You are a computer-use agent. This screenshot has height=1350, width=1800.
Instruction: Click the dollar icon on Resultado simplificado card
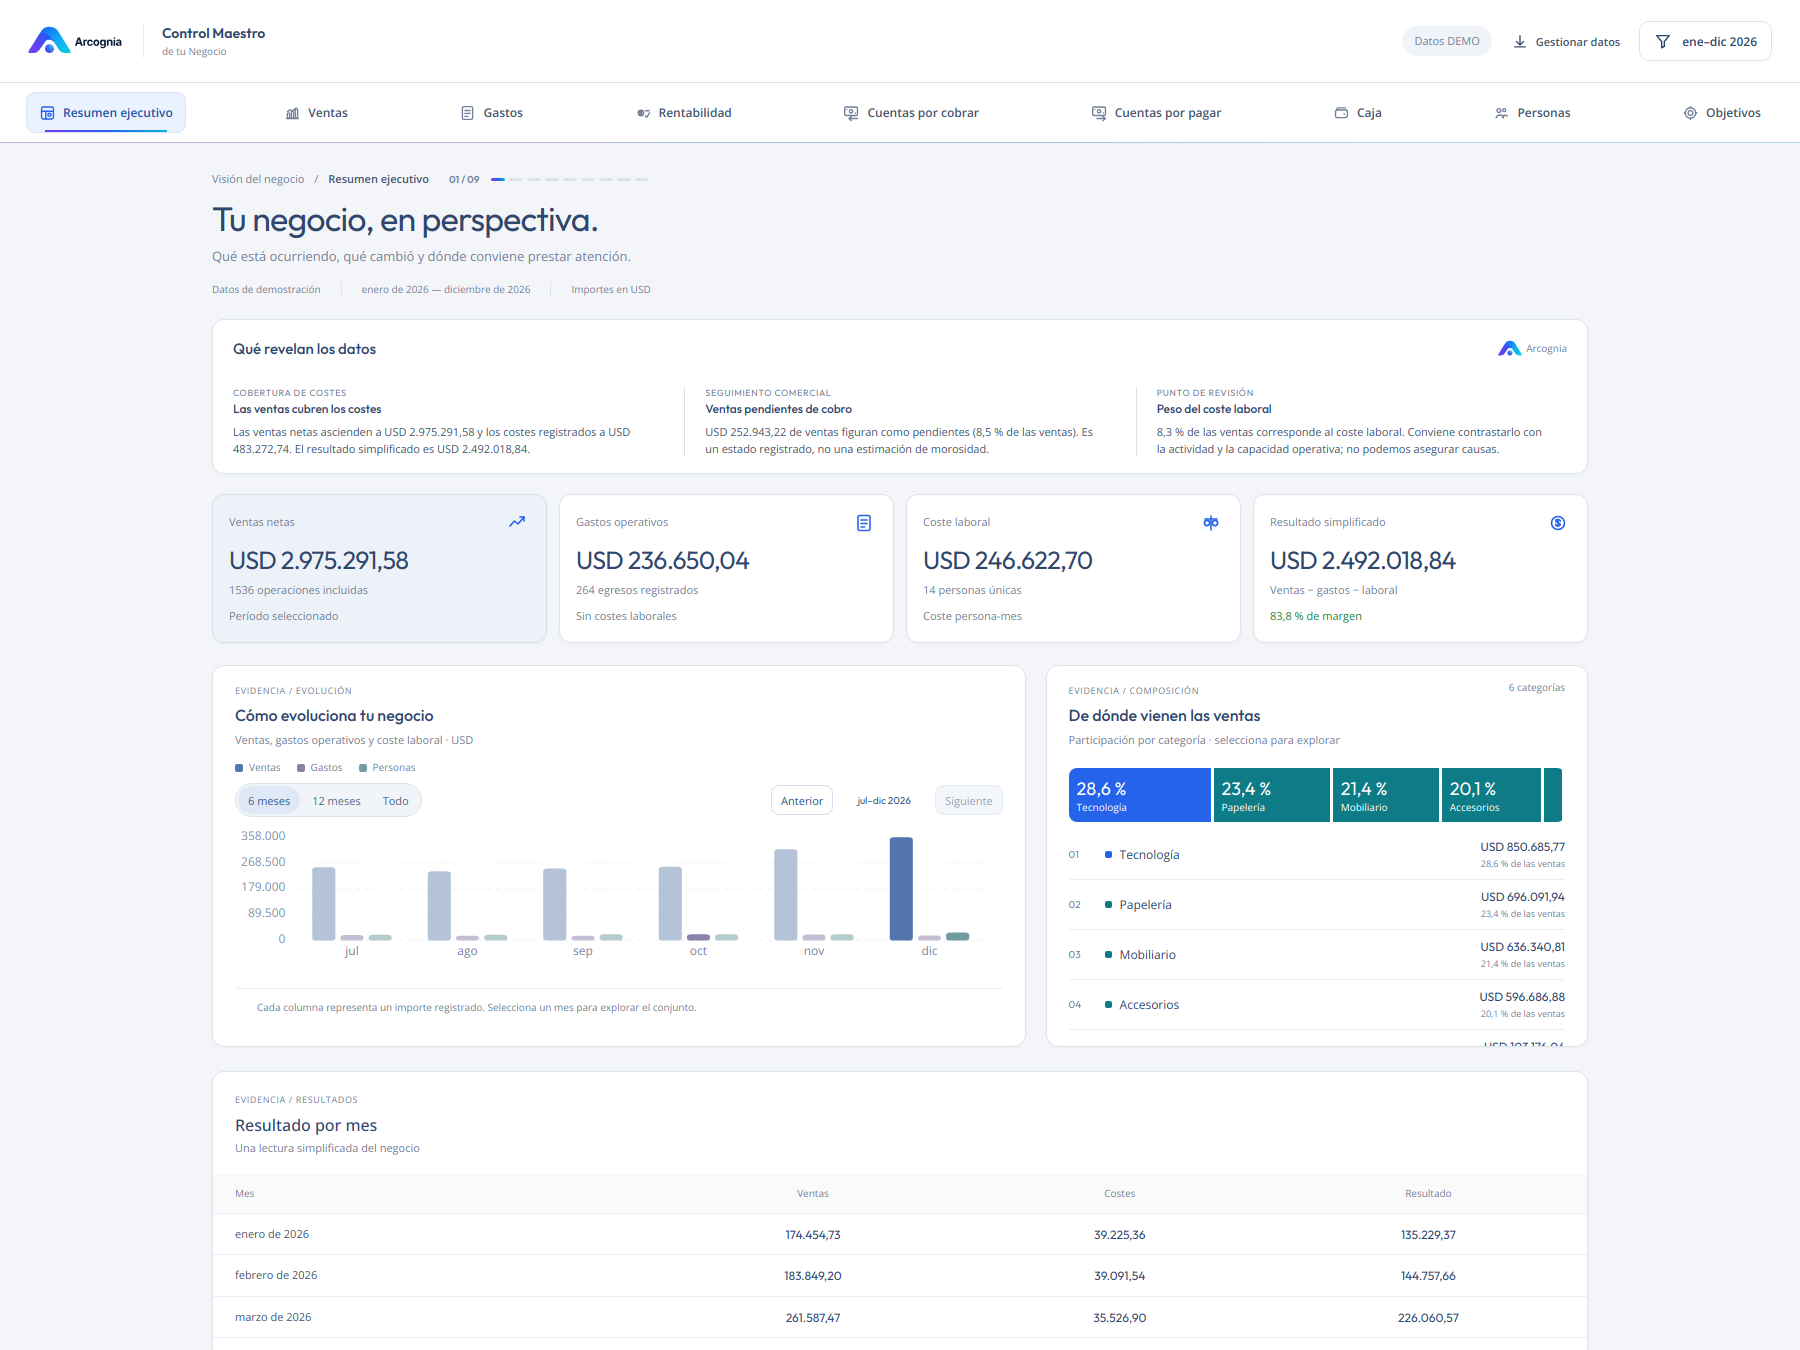[x=1558, y=523]
